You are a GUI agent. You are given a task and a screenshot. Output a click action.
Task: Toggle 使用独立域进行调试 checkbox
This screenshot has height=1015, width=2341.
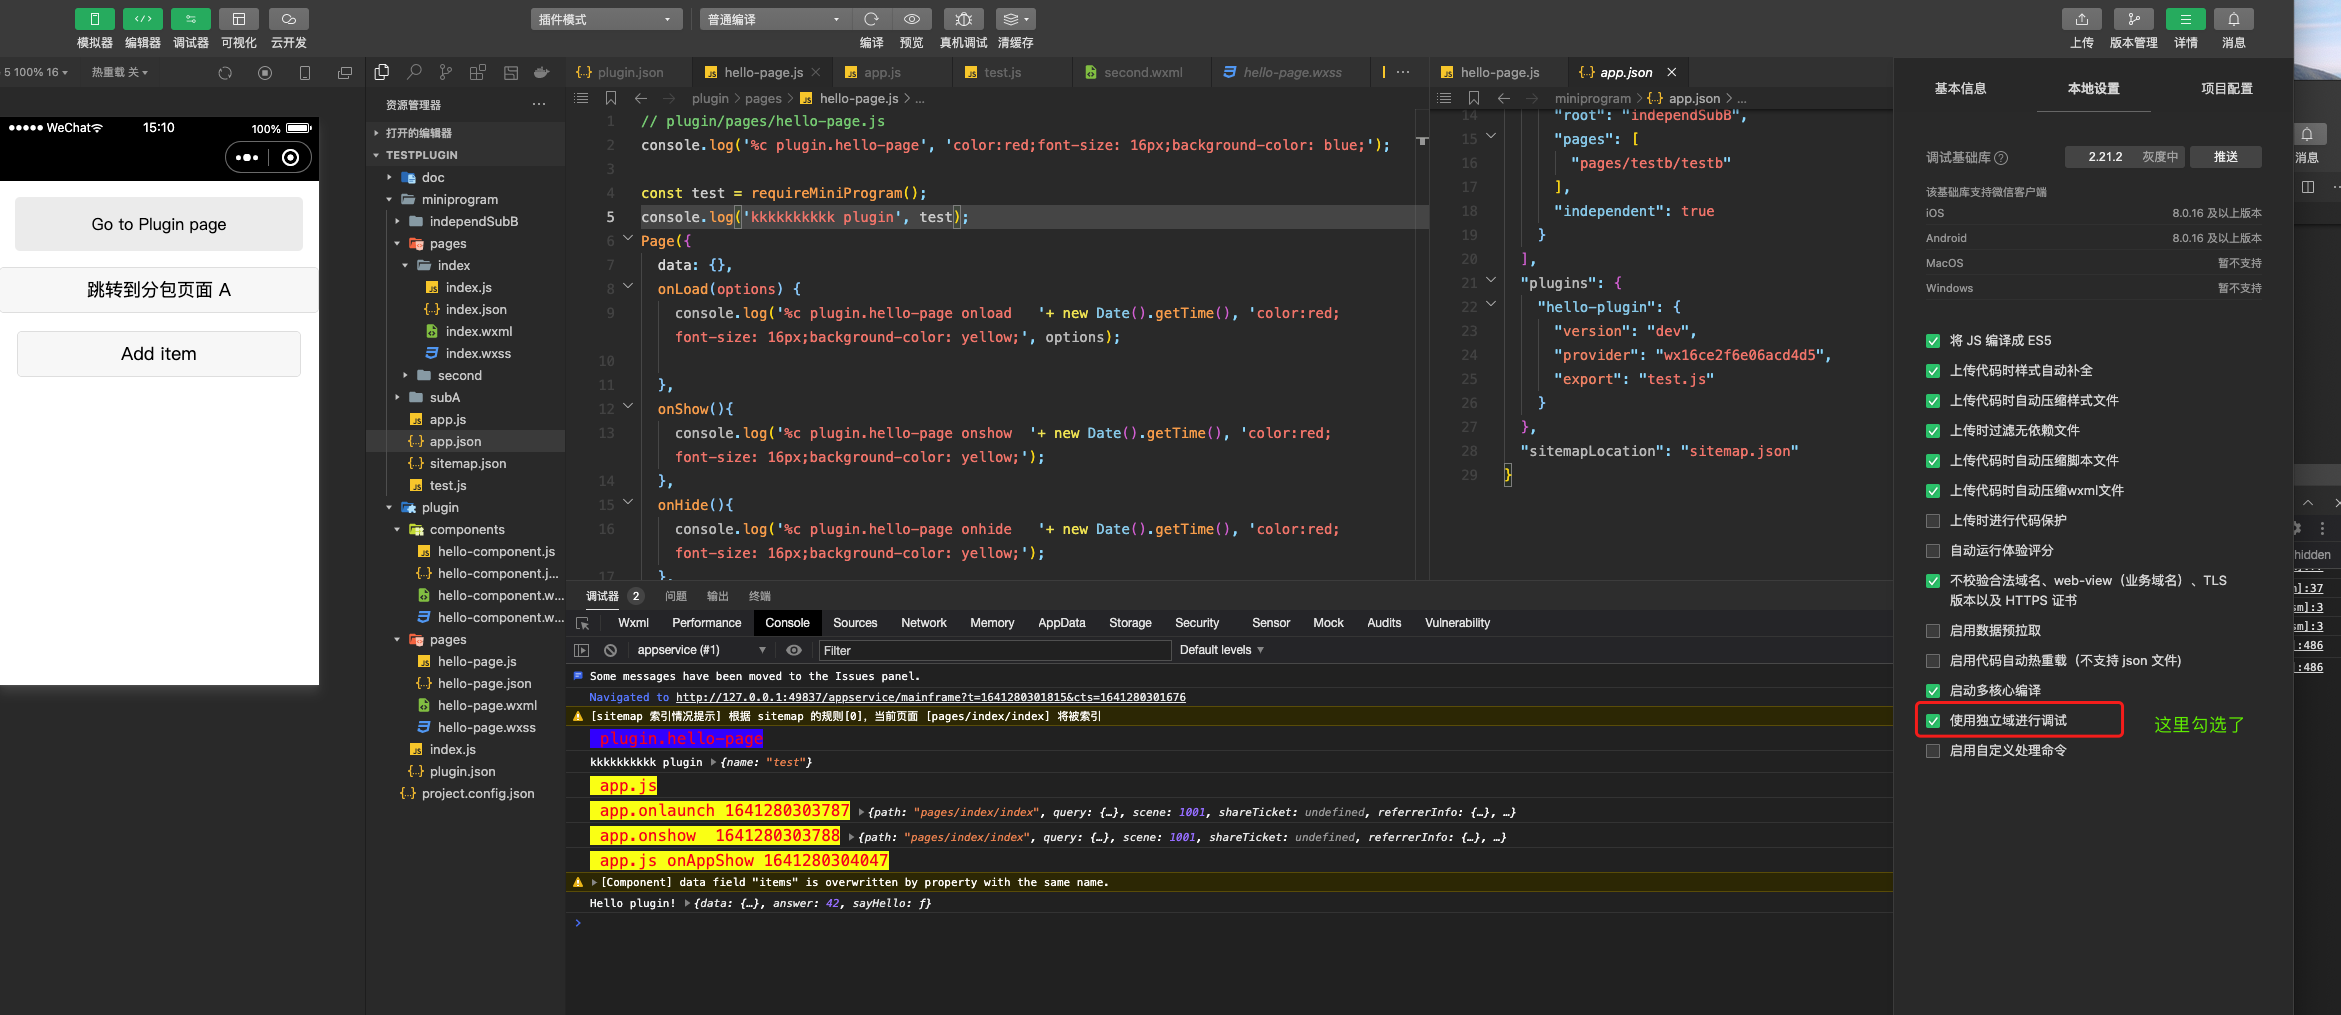pyautogui.click(x=1933, y=721)
